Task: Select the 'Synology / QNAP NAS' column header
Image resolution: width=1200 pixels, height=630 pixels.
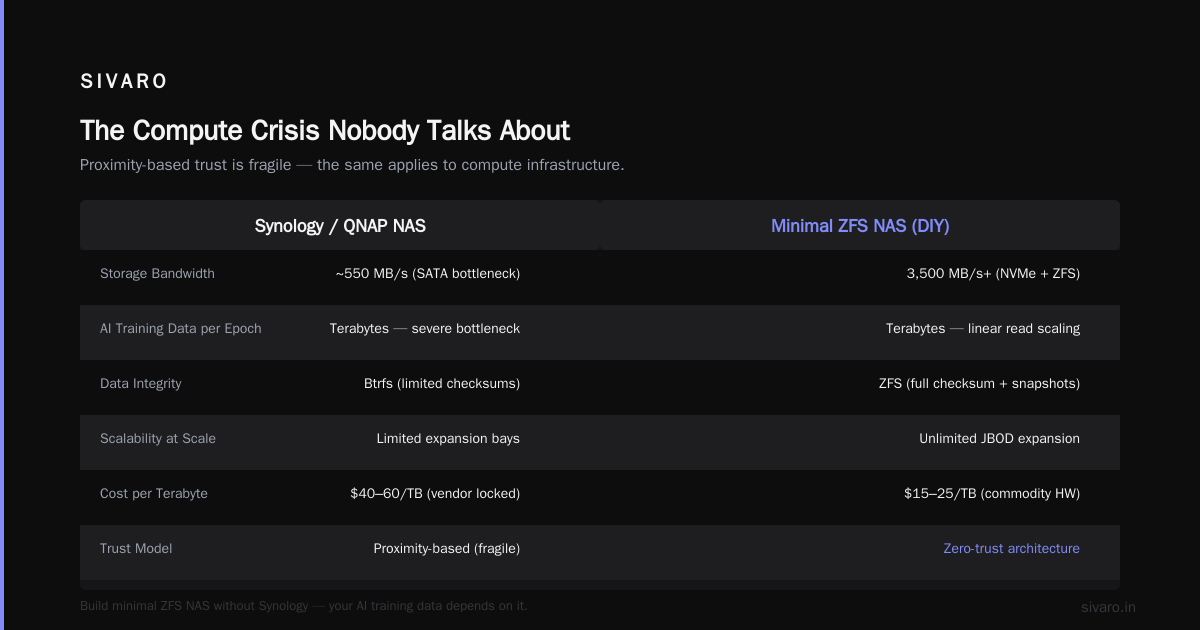Action: click(340, 226)
